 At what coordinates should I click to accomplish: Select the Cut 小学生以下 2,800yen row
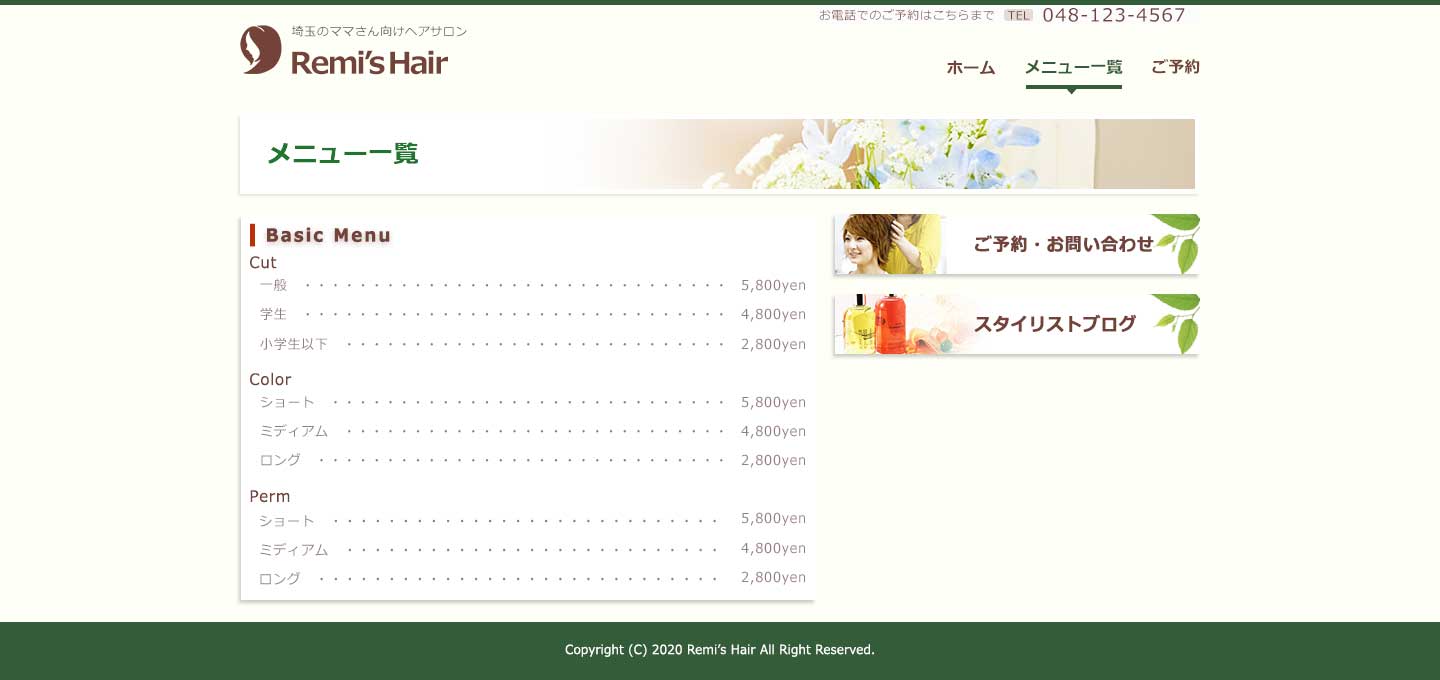pos(532,344)
